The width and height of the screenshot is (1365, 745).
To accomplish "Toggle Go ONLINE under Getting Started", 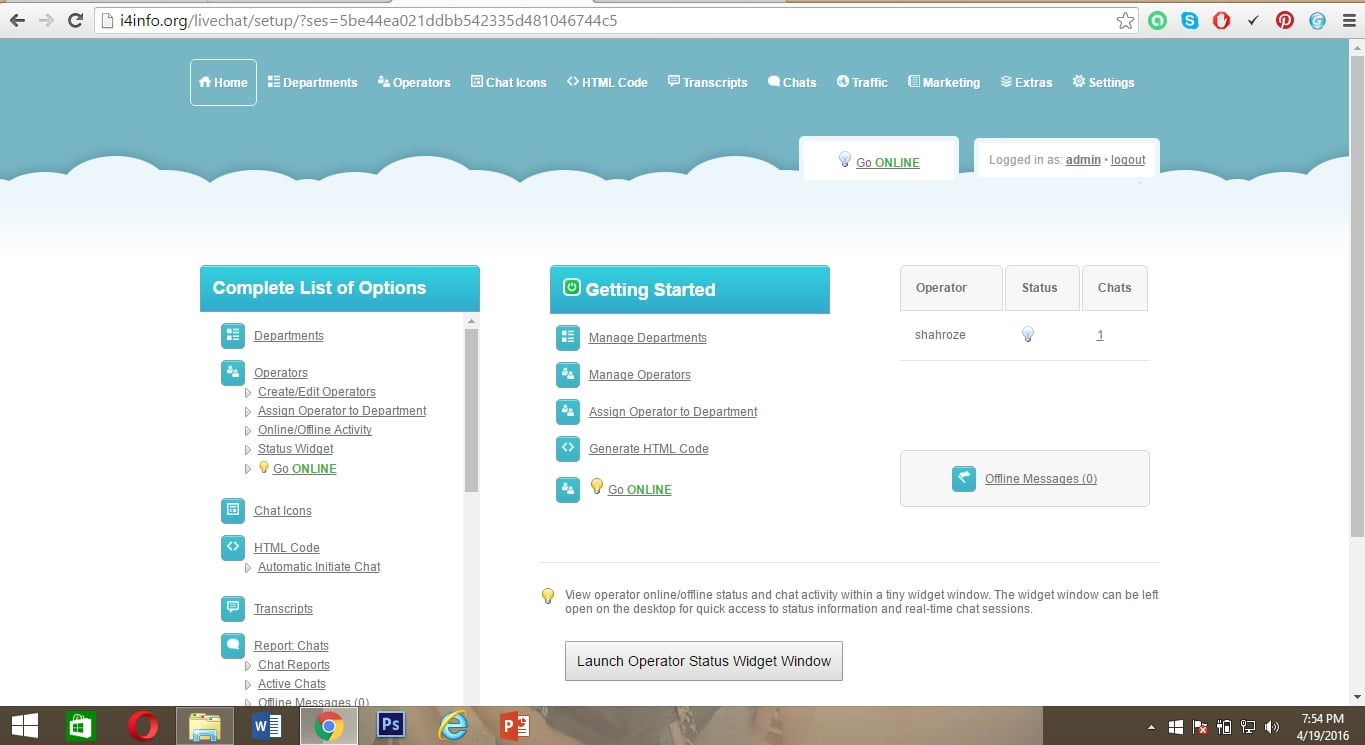I will click(639, 489).
